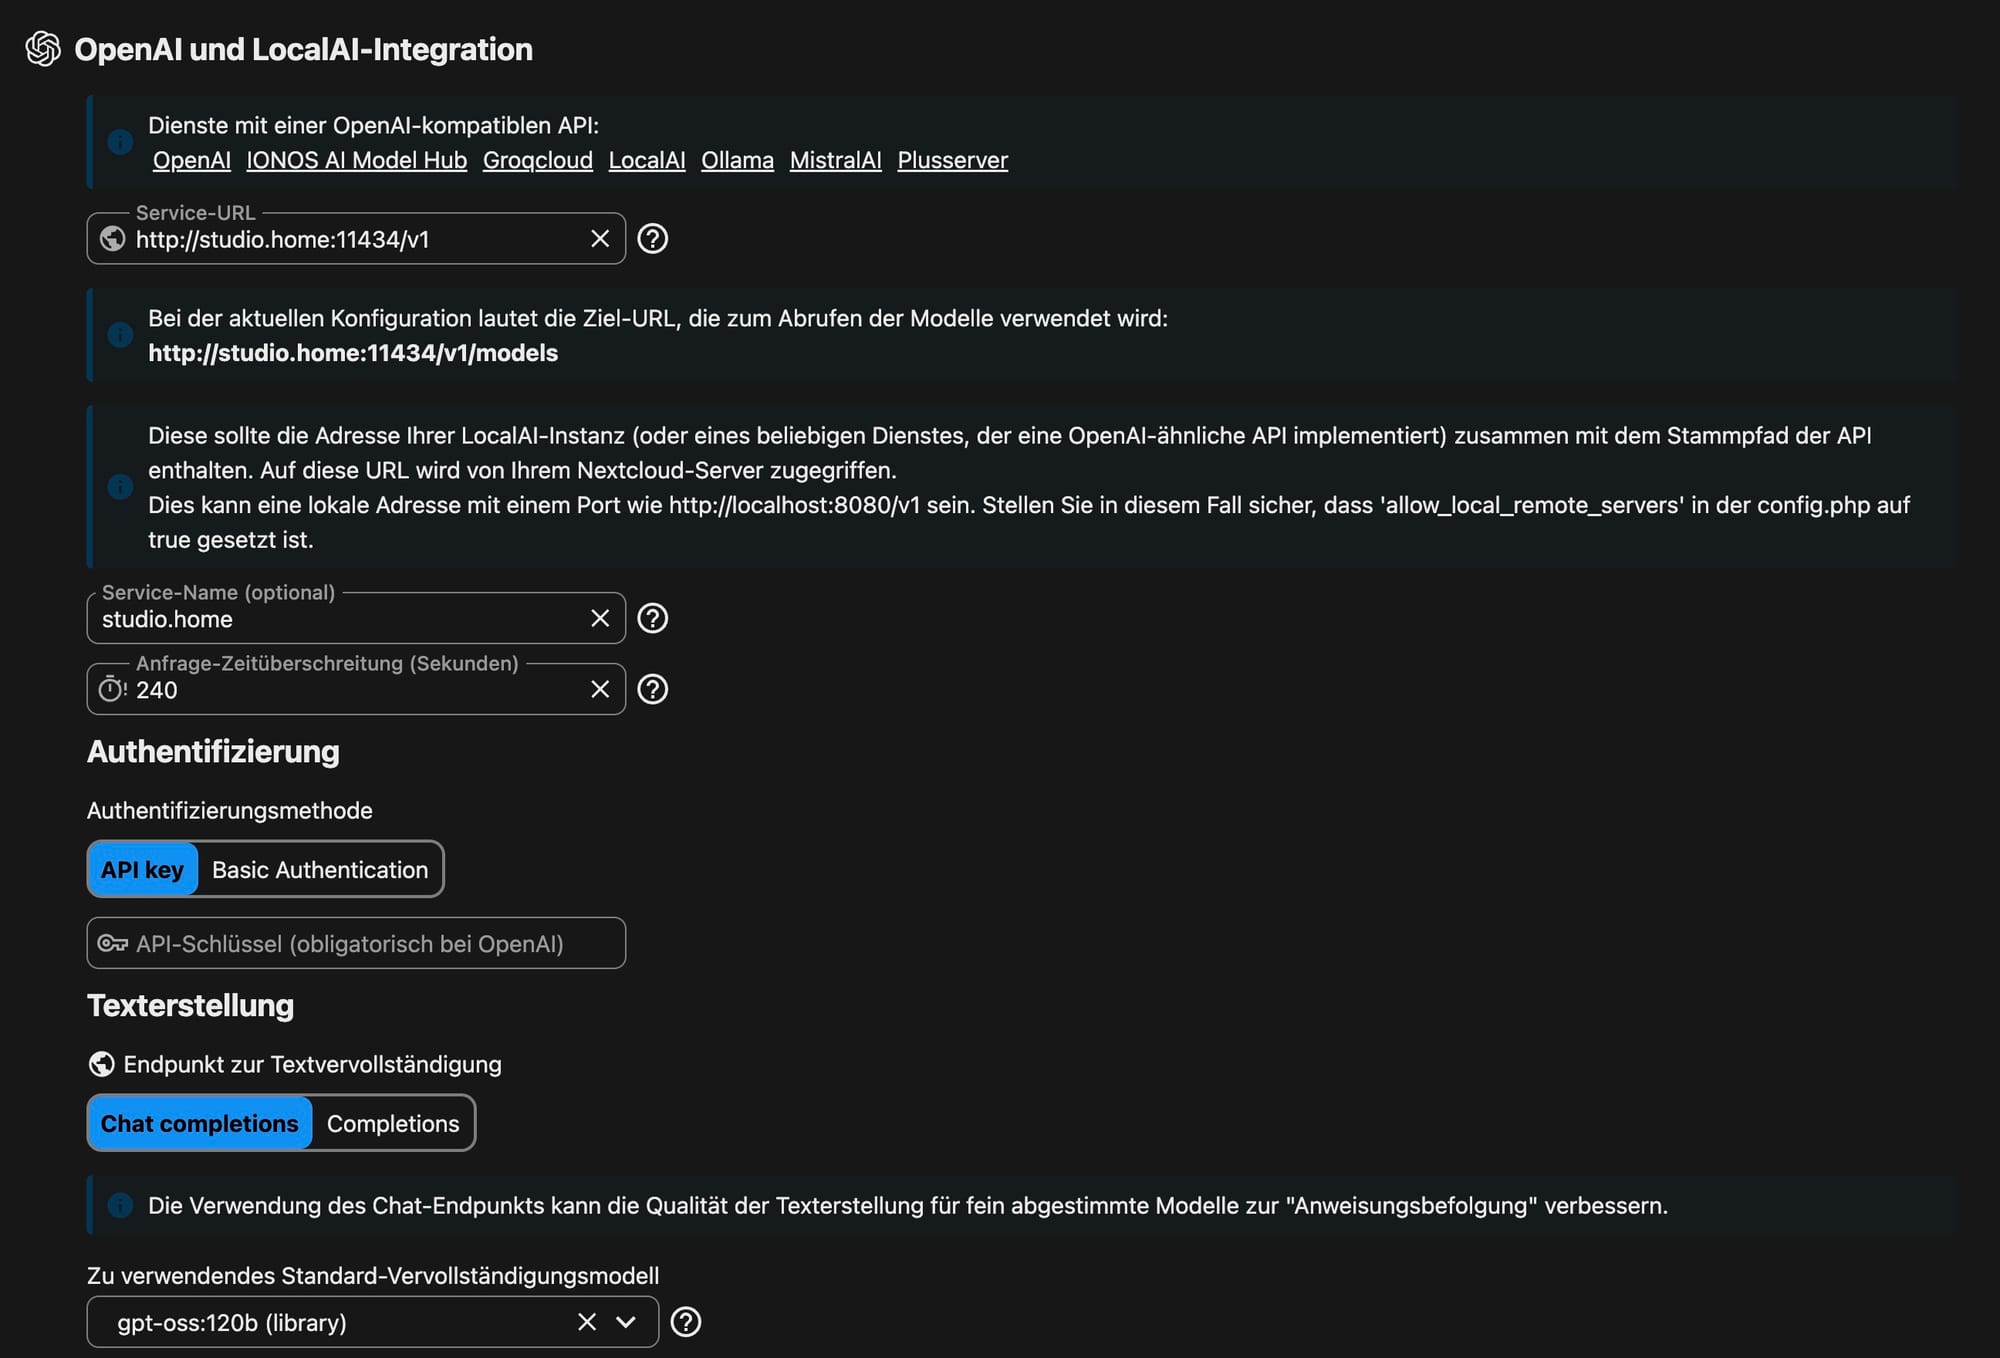The image size is (2000, 1358).
Task: Visit the MistralAI link
Action: point(835,161)
